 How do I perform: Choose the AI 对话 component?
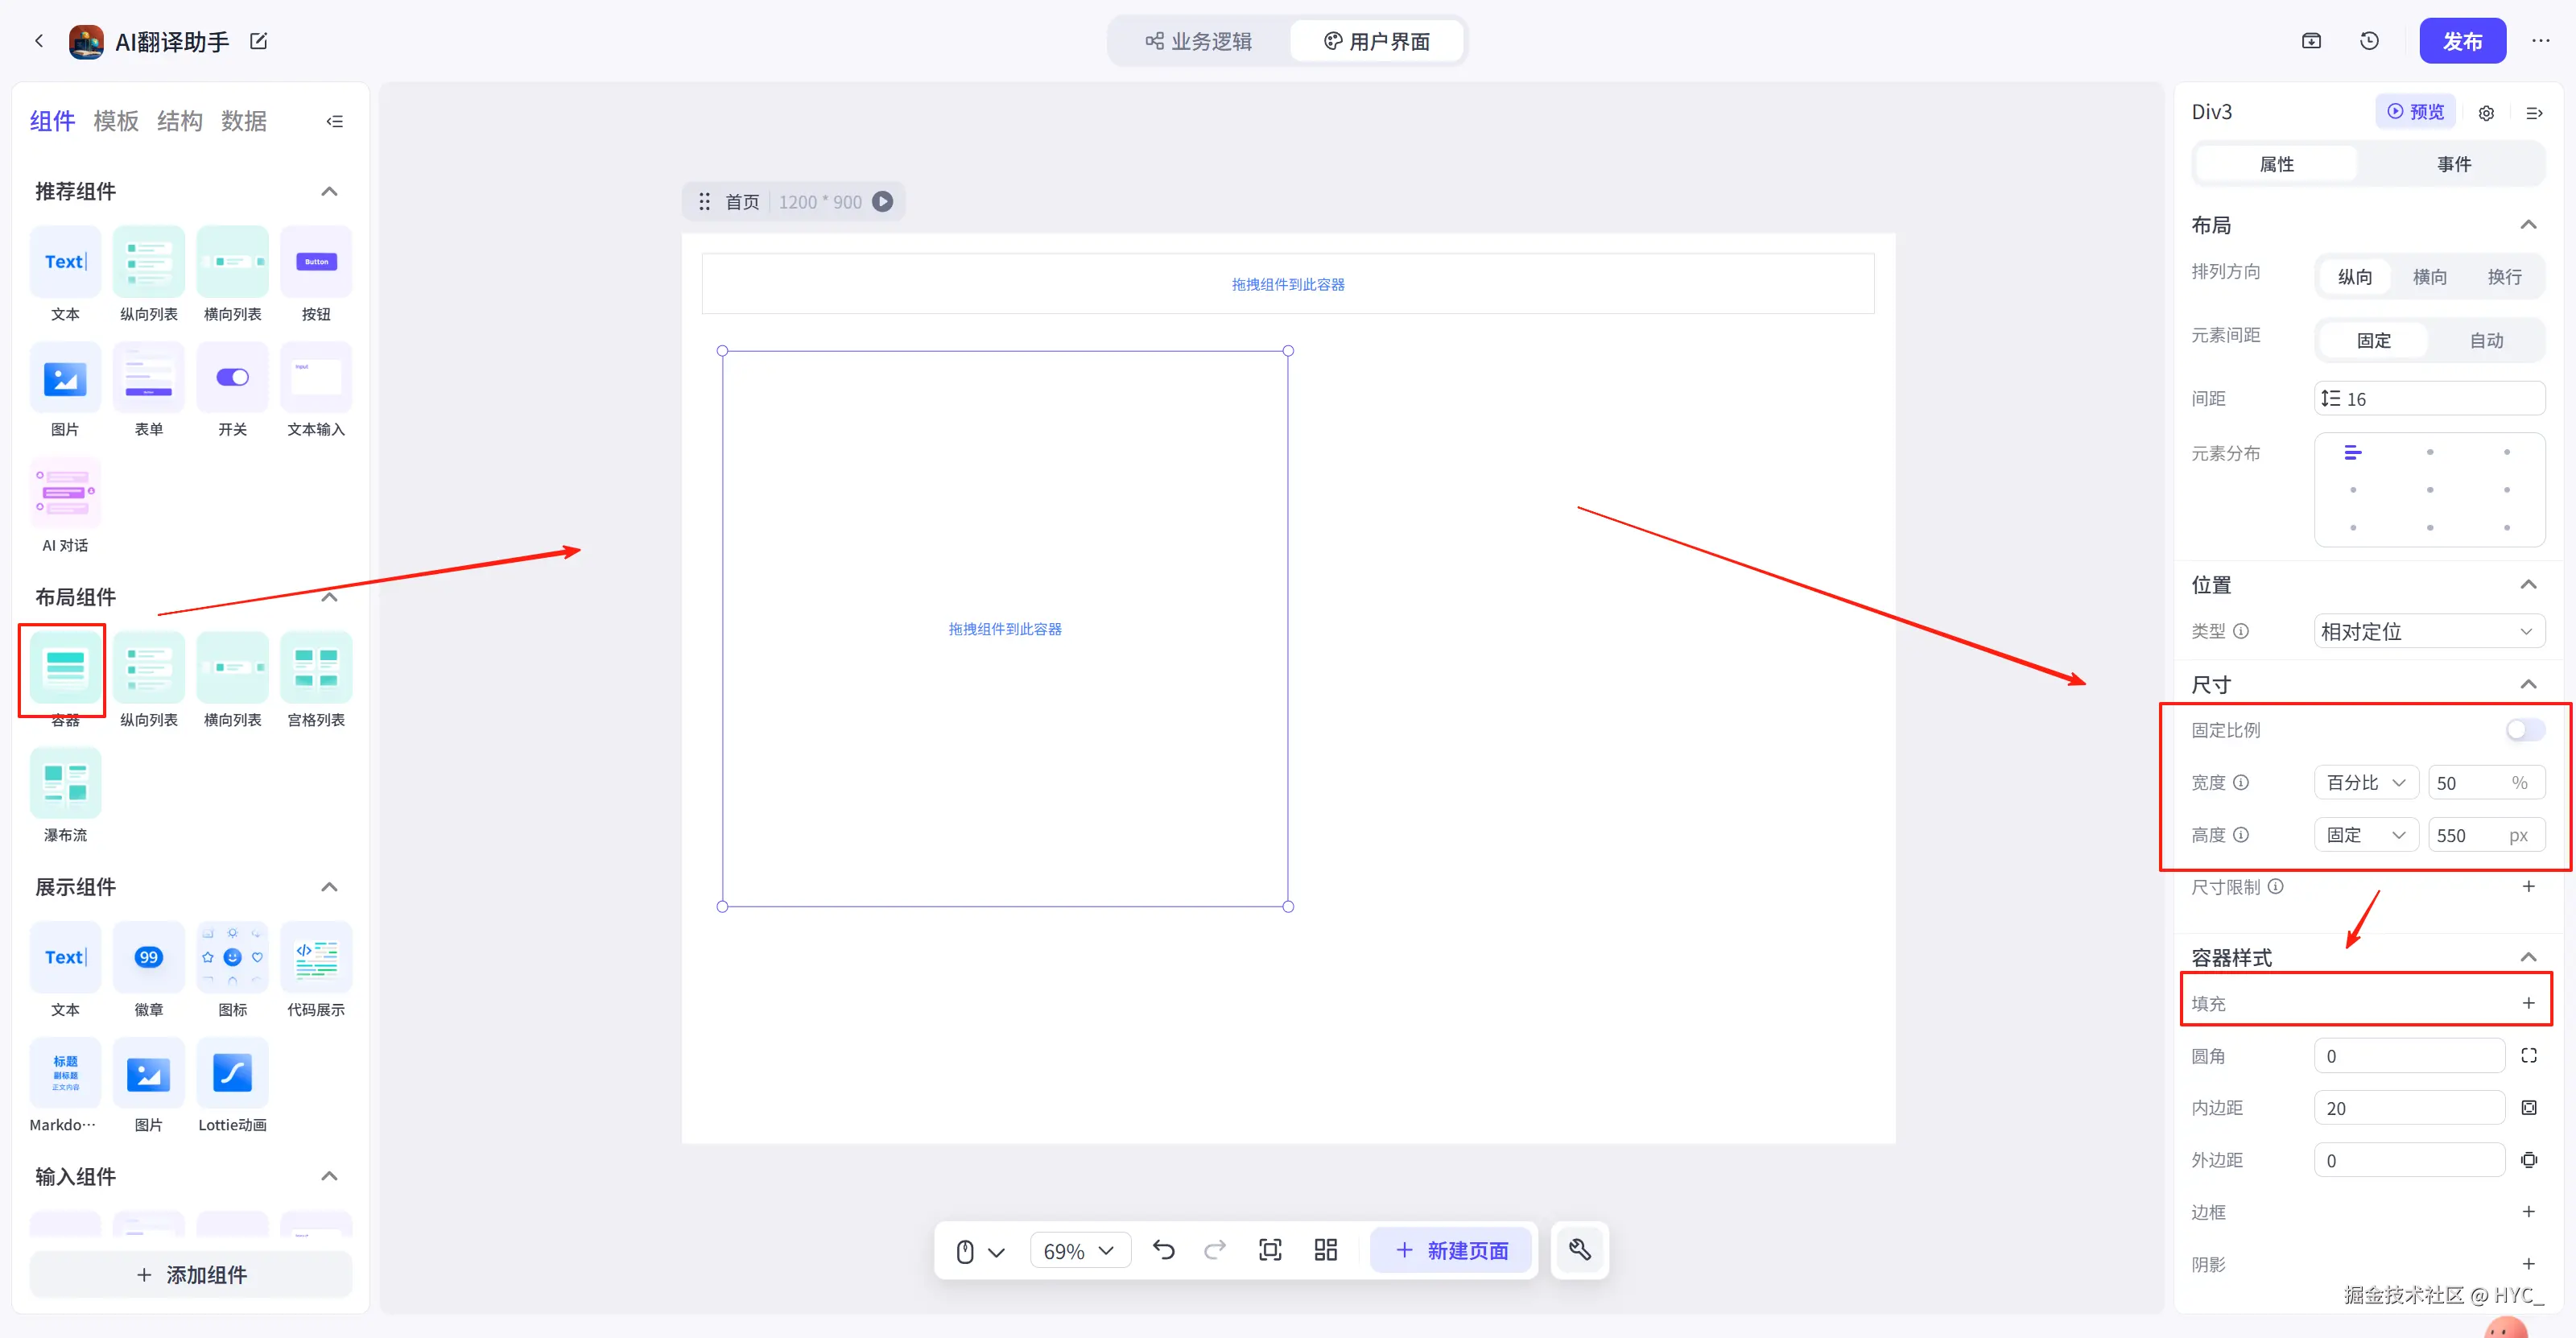(x=65, y=505)
